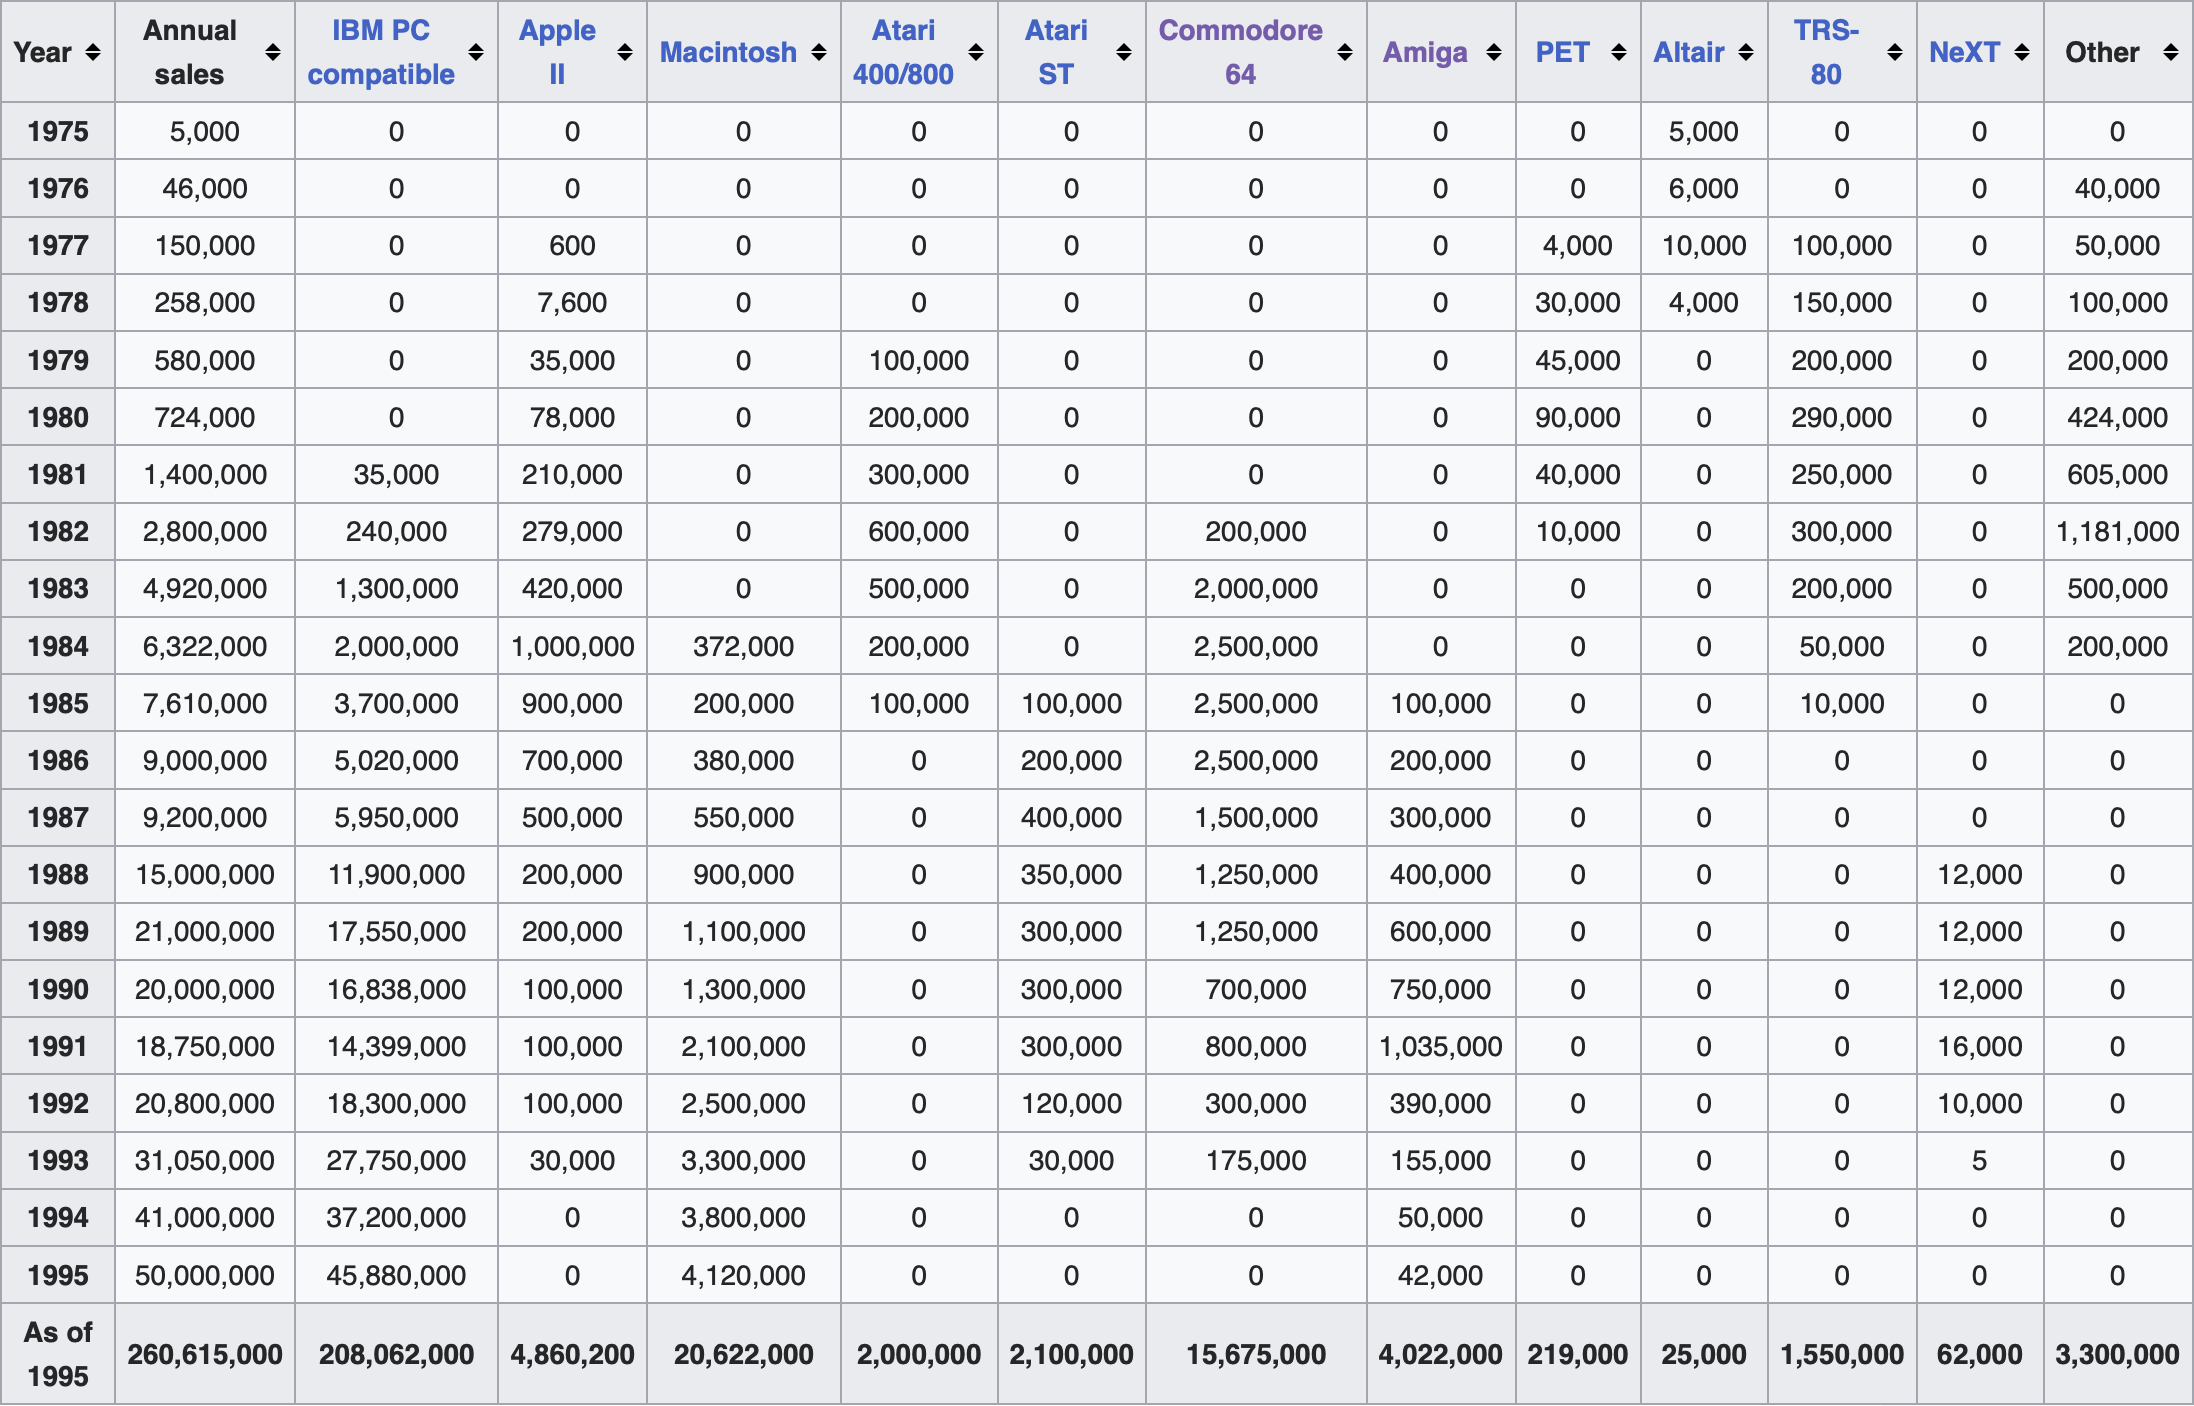Click Commodore 64 sort arrows

point(1345,52)
